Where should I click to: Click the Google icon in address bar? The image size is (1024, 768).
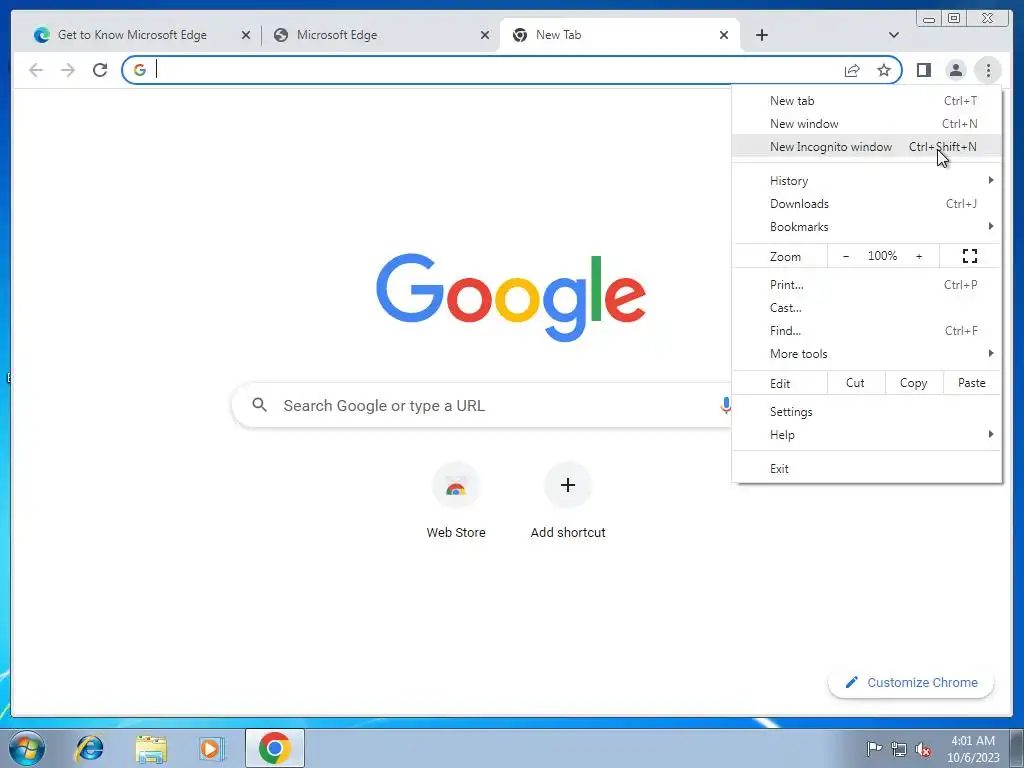[x=140, y=70]
